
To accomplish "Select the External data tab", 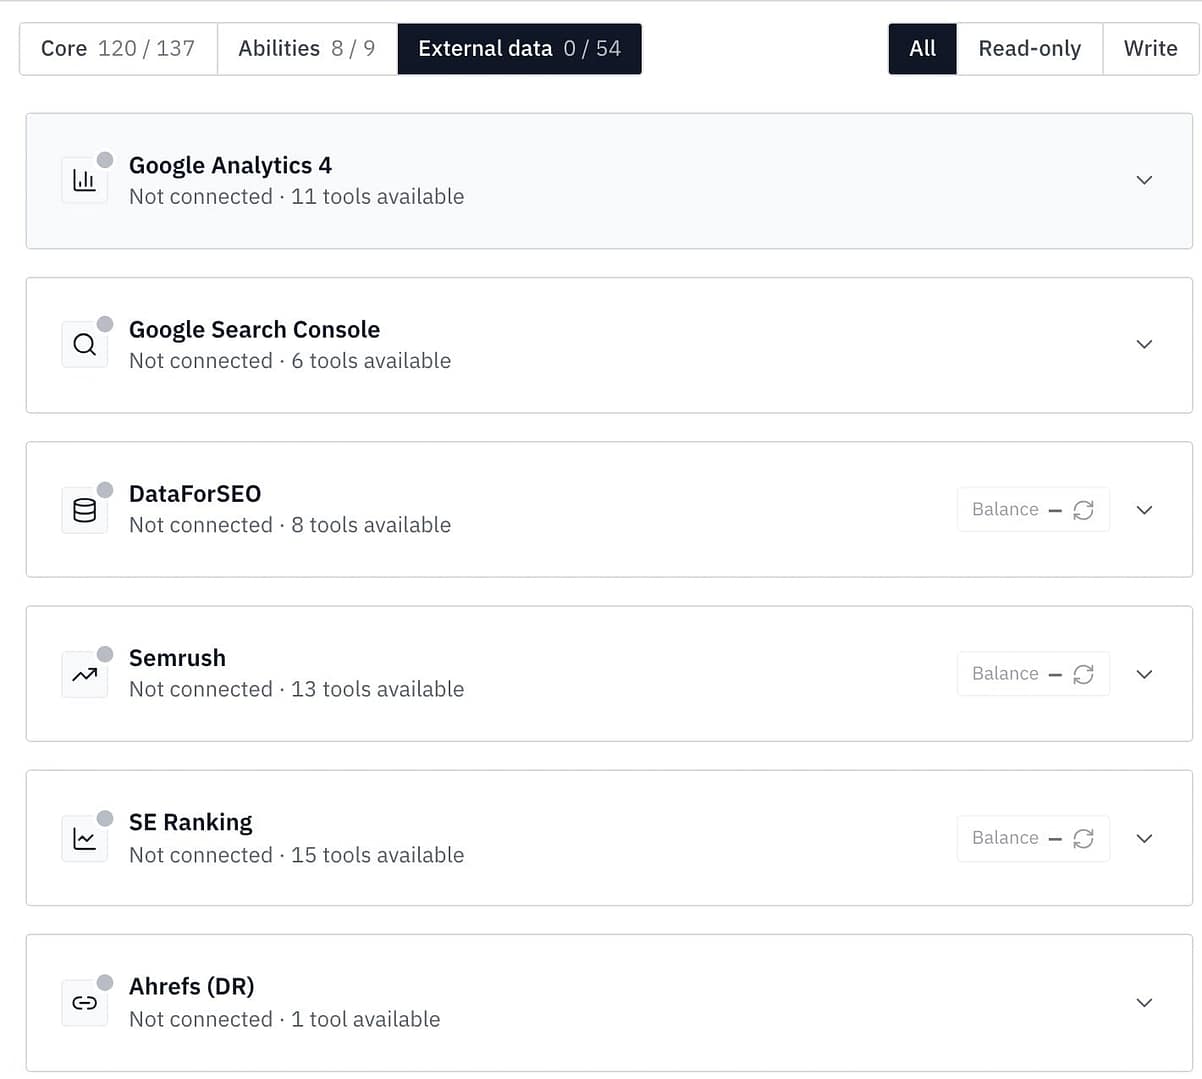I will [519, 49].
